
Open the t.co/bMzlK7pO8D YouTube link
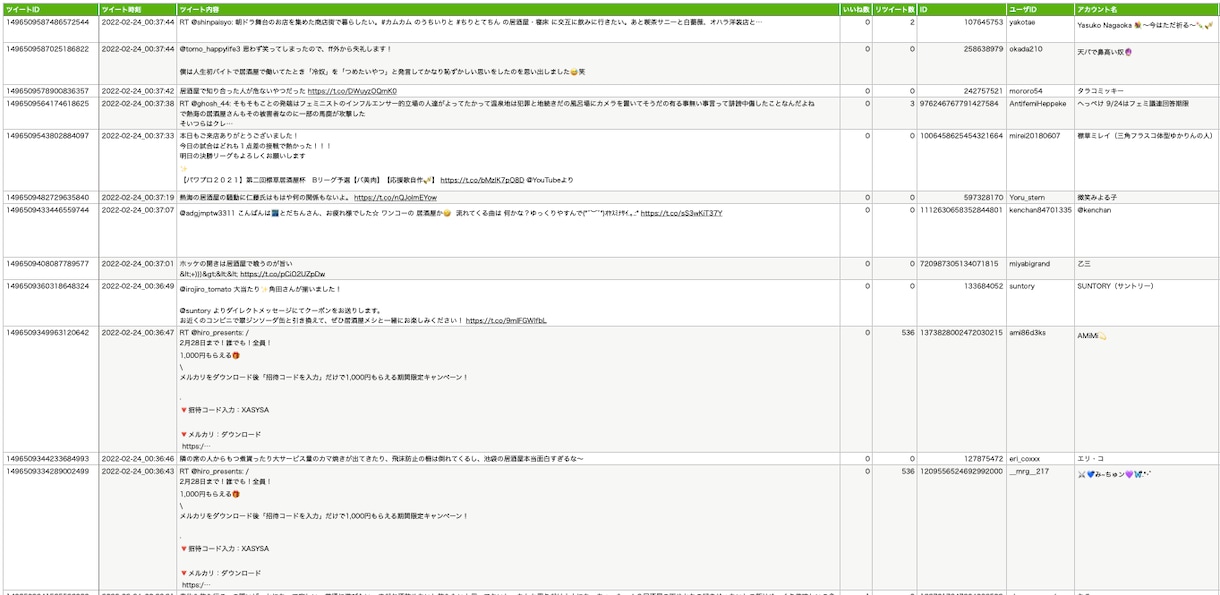(483, 180)
